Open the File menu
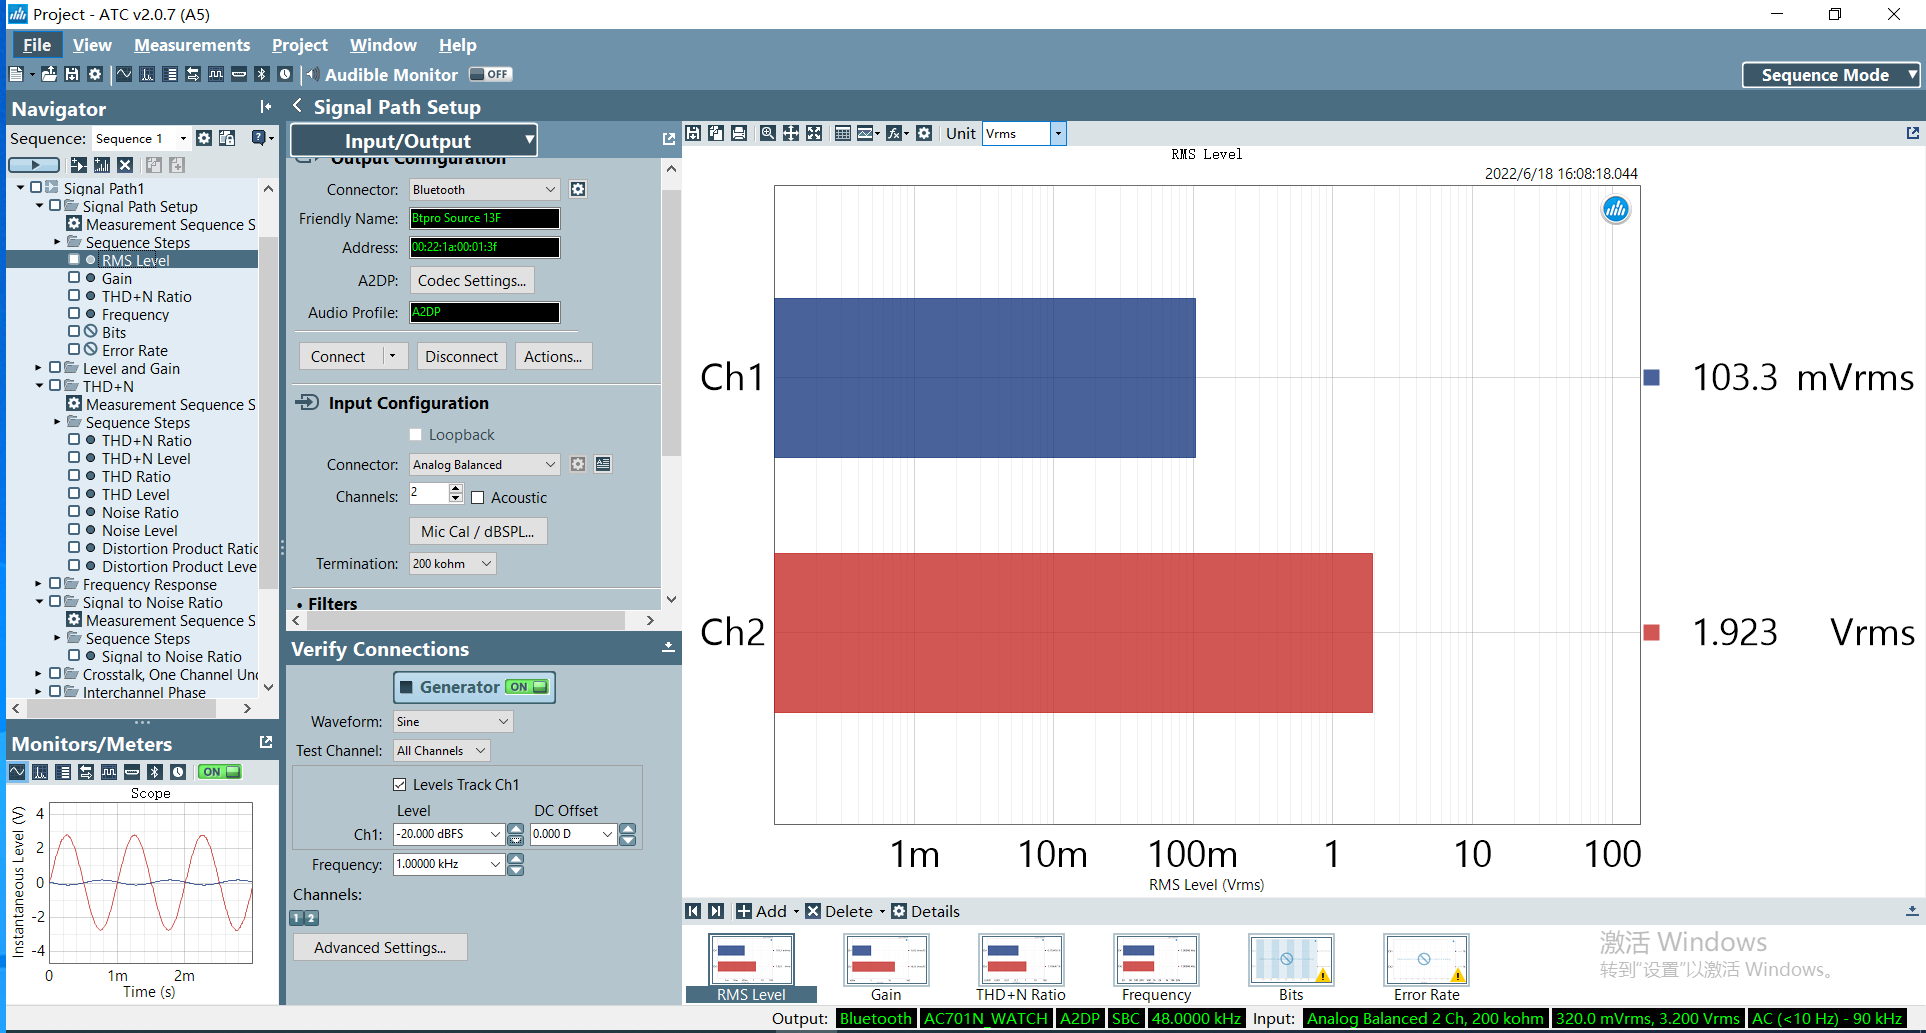Screen dimensions: 1926x1033 [37, 45]
